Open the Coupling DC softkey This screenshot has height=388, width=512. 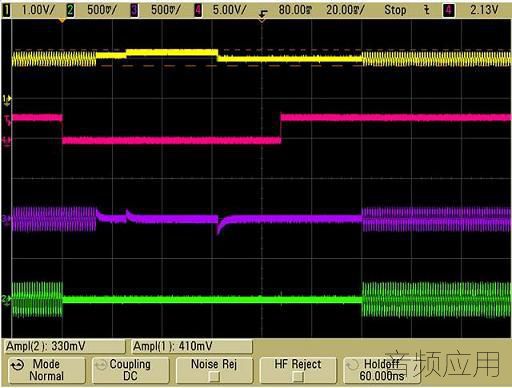[x=130, y=370]
